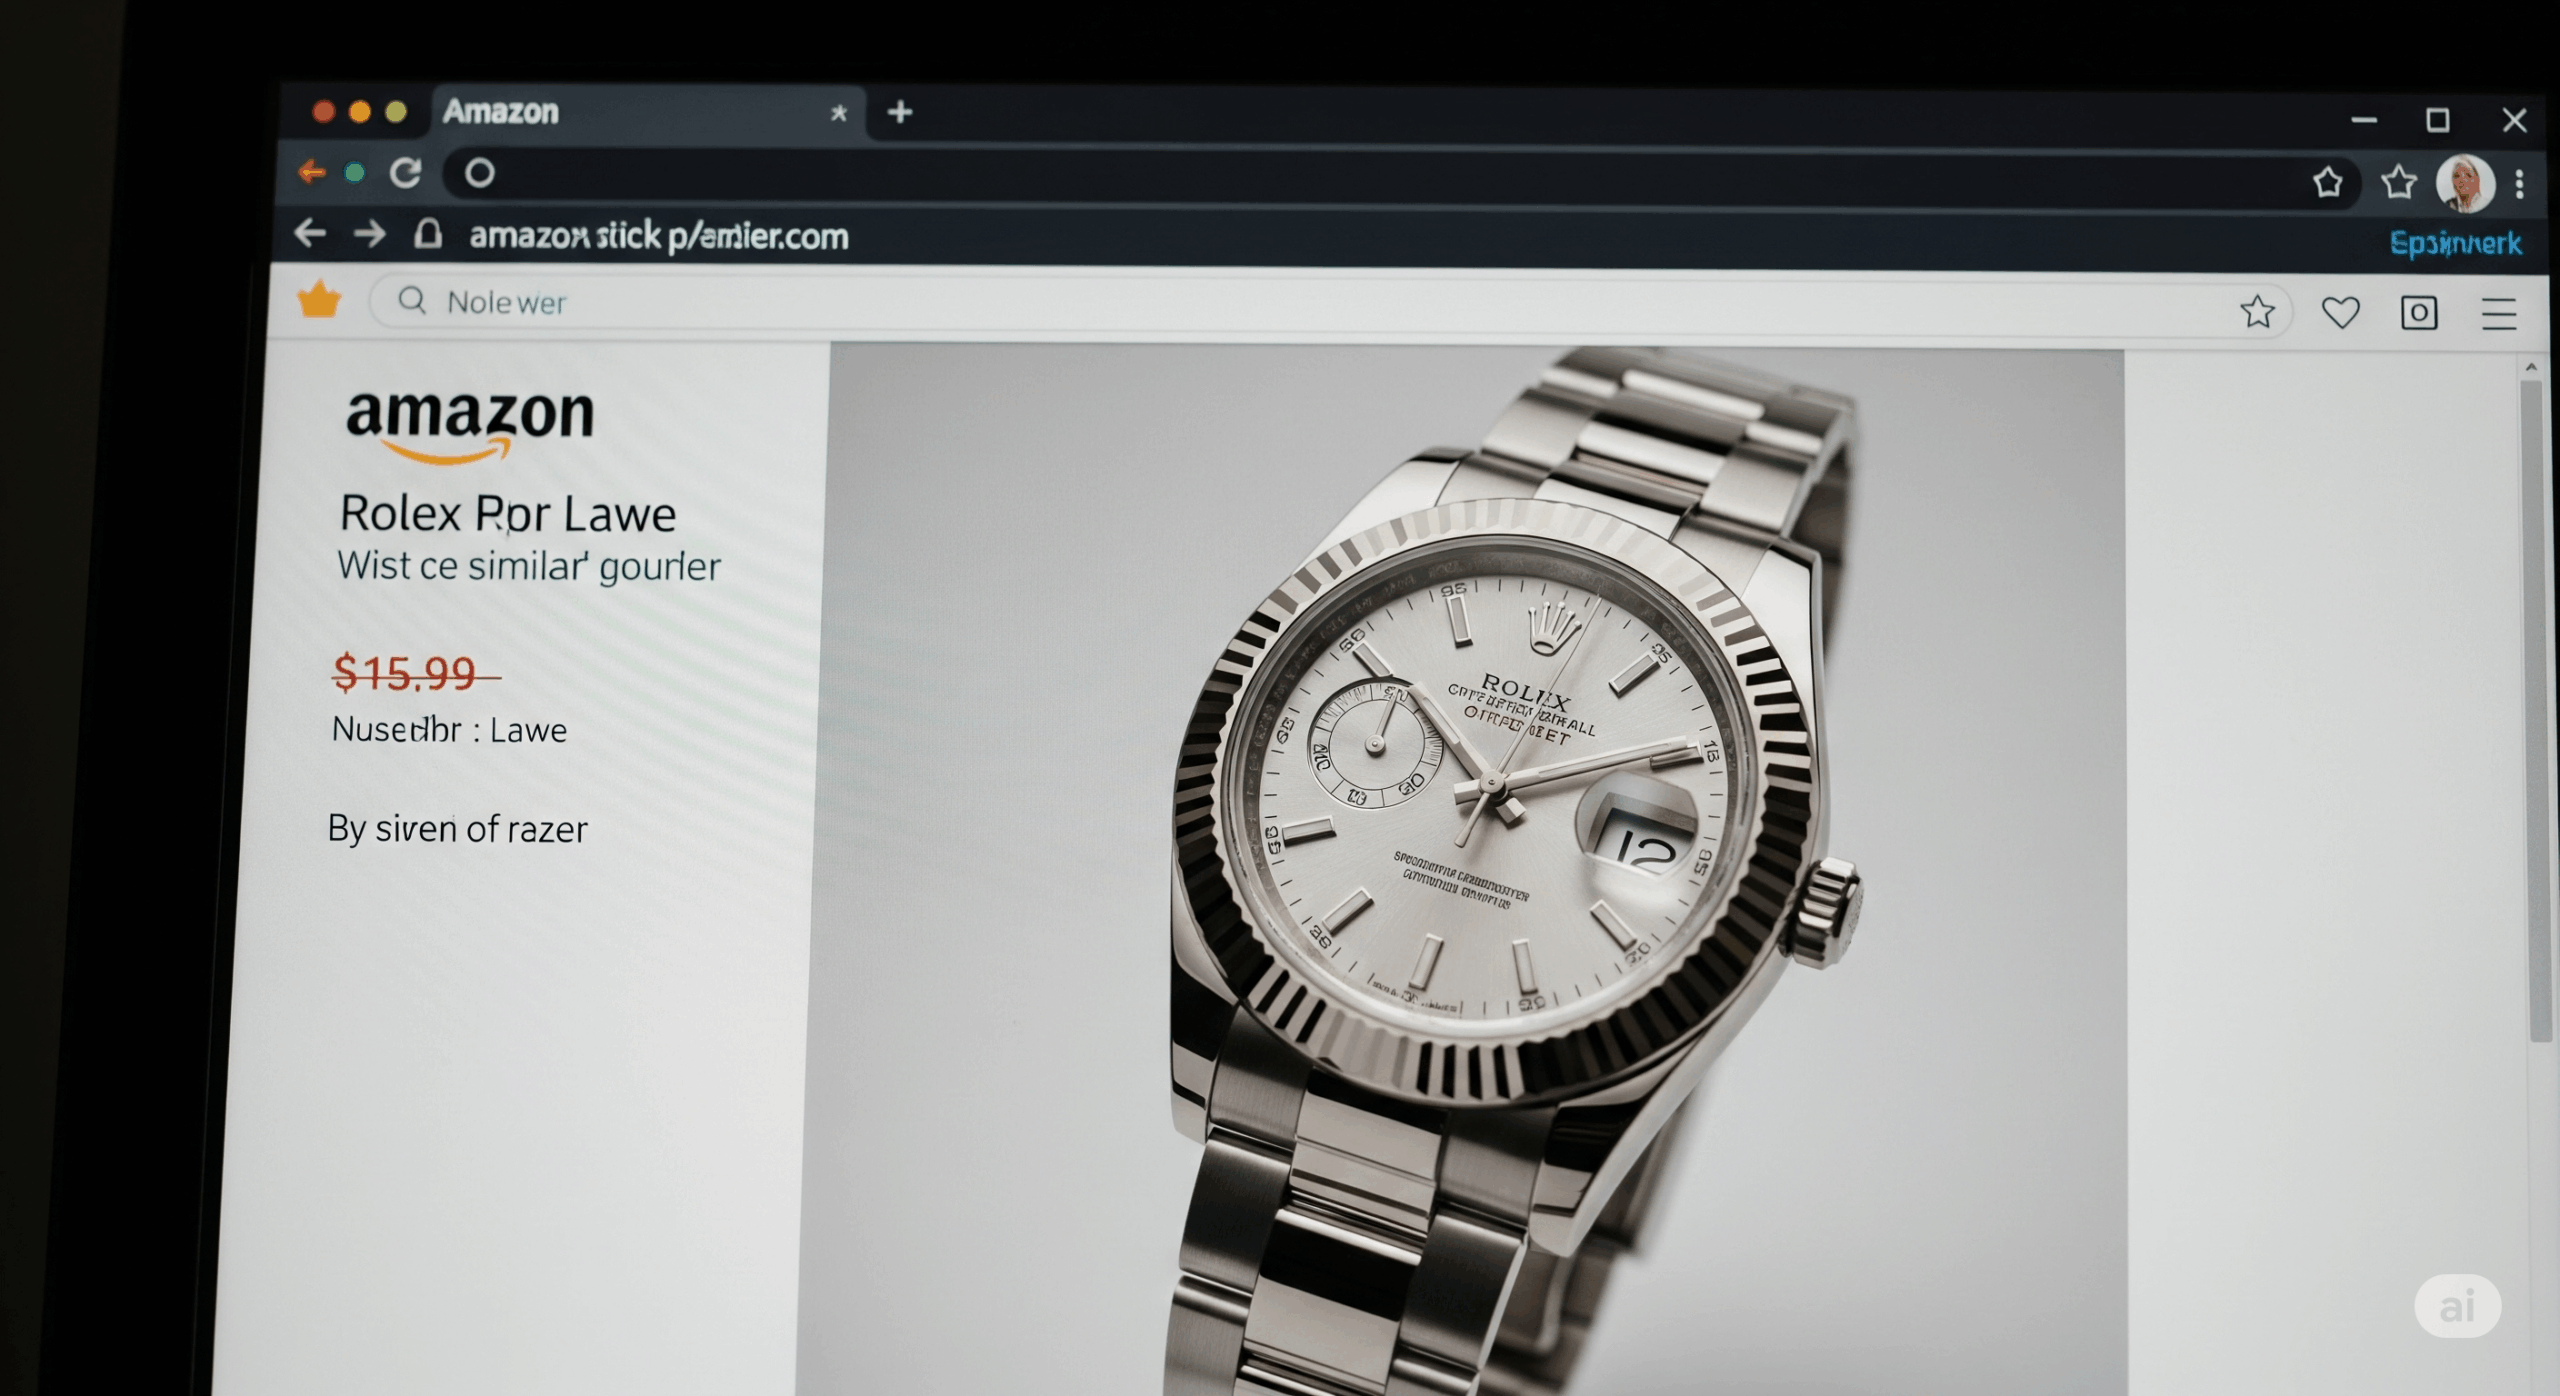Close the Amazon tab
This screenshot has height=1396, width=2560.
(x=839, y=114)
